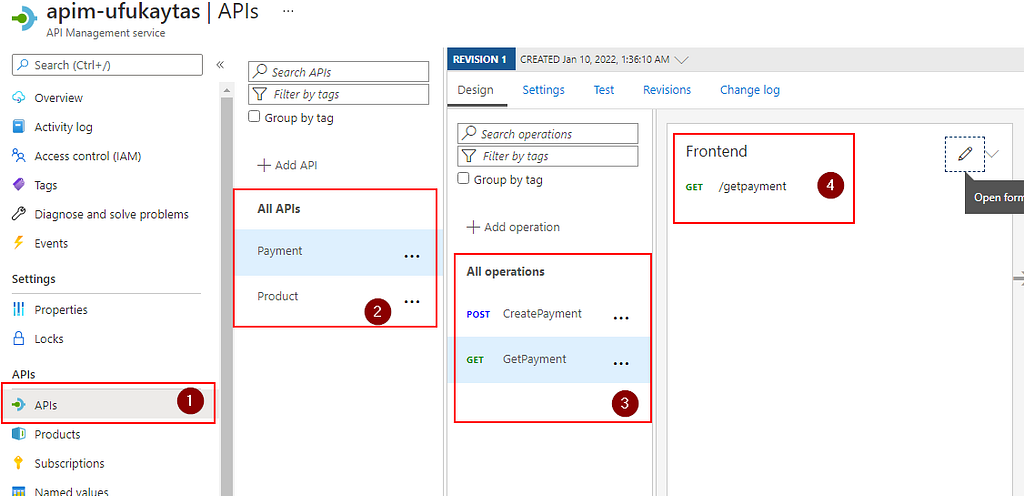Click the Add operation button label
Image resolution: width=1024 pixels, height=496 pixels.
pos(522,227)
